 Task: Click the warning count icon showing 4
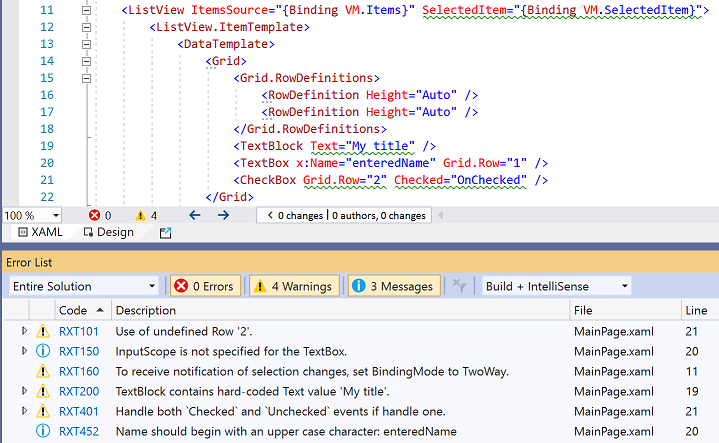[140, 215]
